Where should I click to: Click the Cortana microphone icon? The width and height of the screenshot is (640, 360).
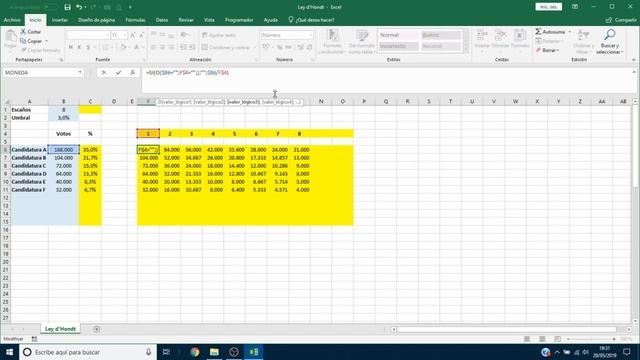[148, 352]
